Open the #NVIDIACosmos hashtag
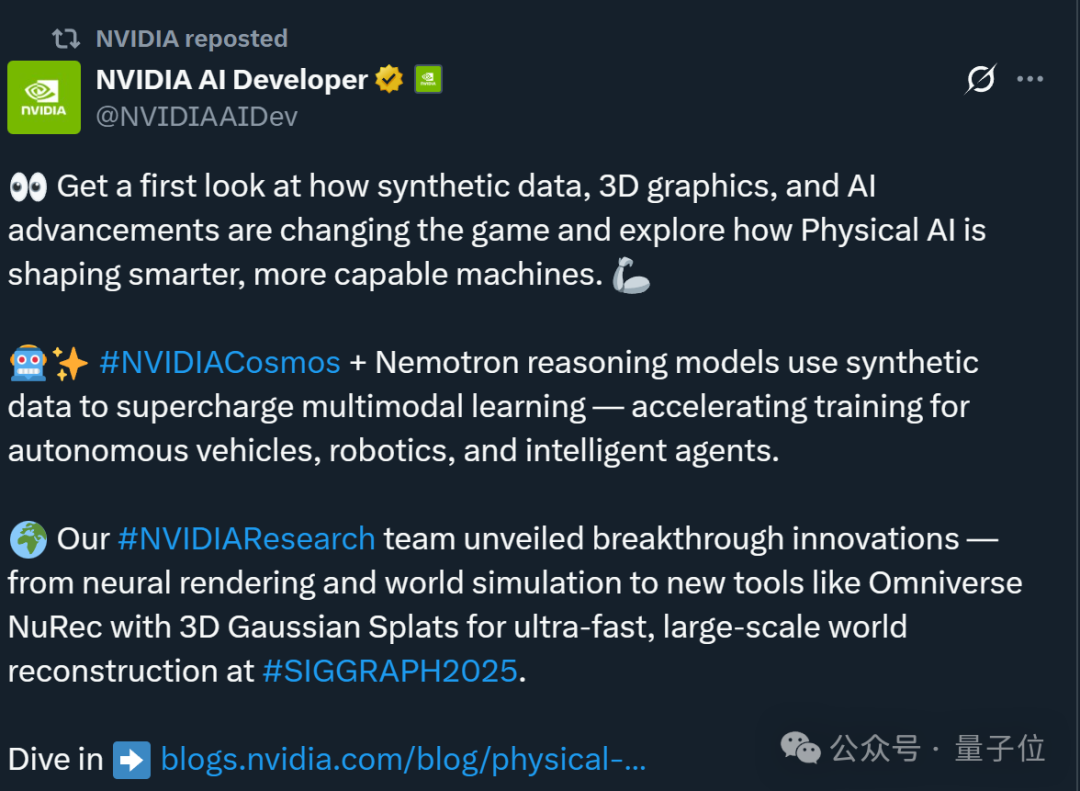This screenshot has width=1080, height=791. coord(220,362)
